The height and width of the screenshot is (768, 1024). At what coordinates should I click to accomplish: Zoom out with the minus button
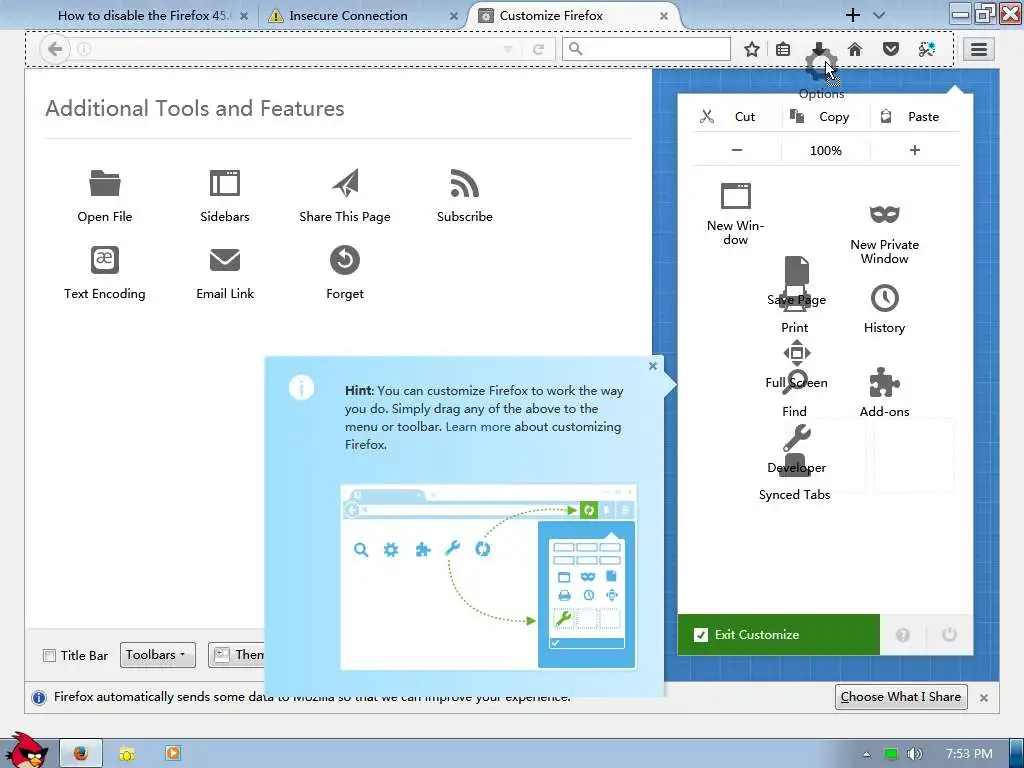tap(737, 150)
